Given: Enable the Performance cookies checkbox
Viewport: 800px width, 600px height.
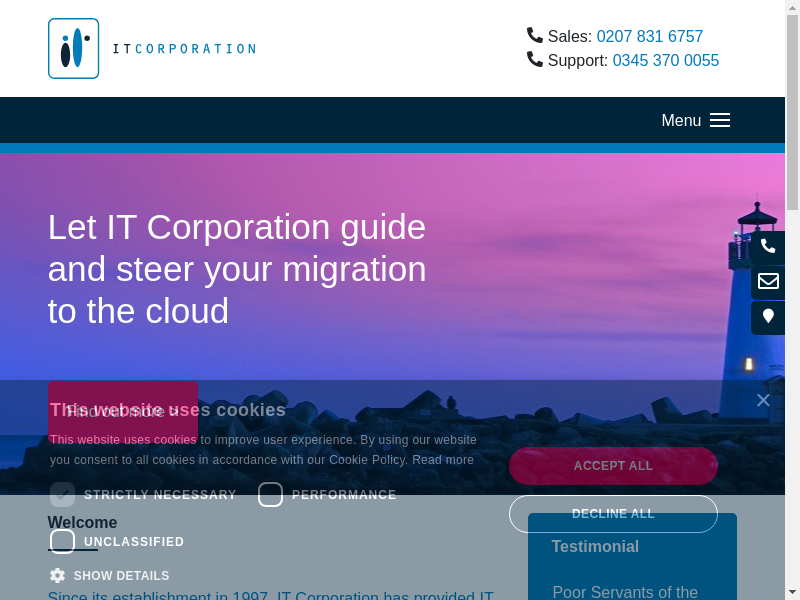Looking at the screenshot, I should tap(271, 495).
